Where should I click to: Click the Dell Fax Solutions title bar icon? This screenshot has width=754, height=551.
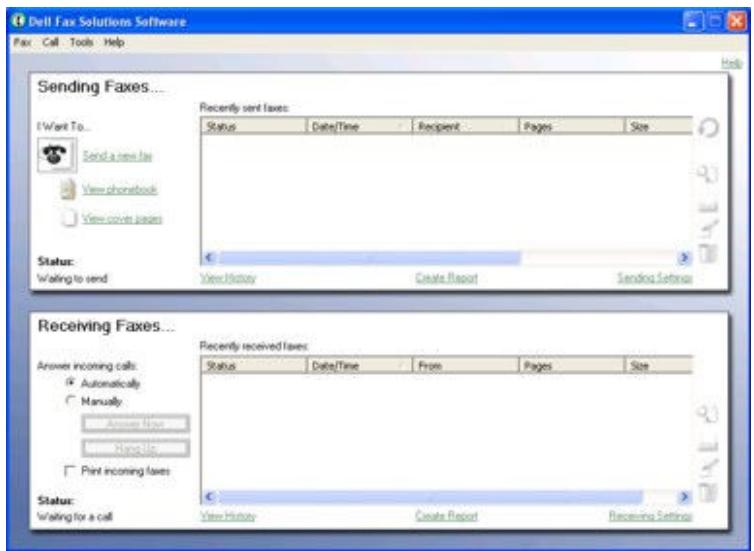coord(18,21)
